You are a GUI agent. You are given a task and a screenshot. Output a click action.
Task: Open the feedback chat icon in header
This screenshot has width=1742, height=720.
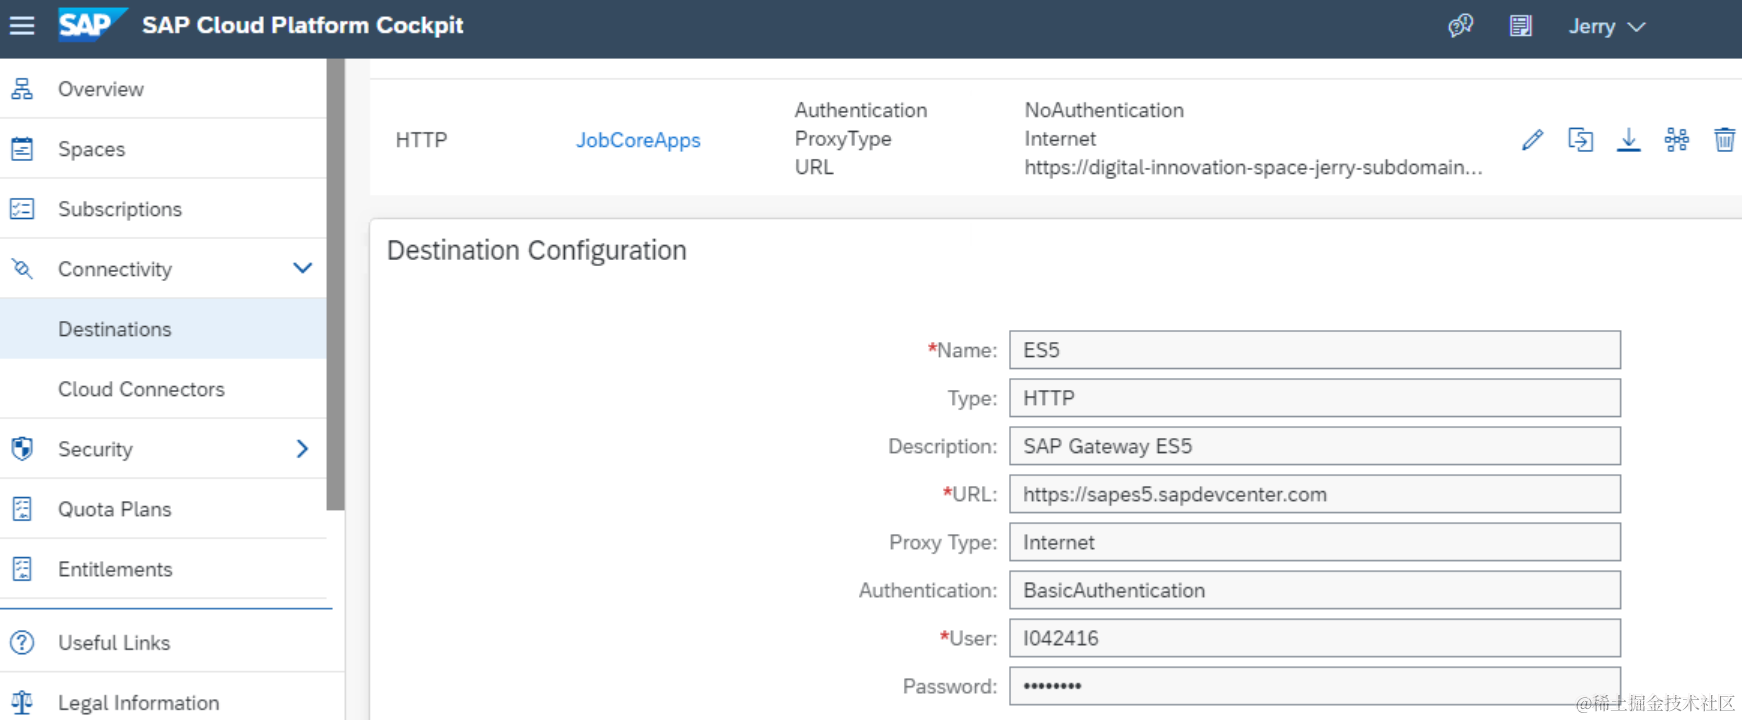point(1461,26)
